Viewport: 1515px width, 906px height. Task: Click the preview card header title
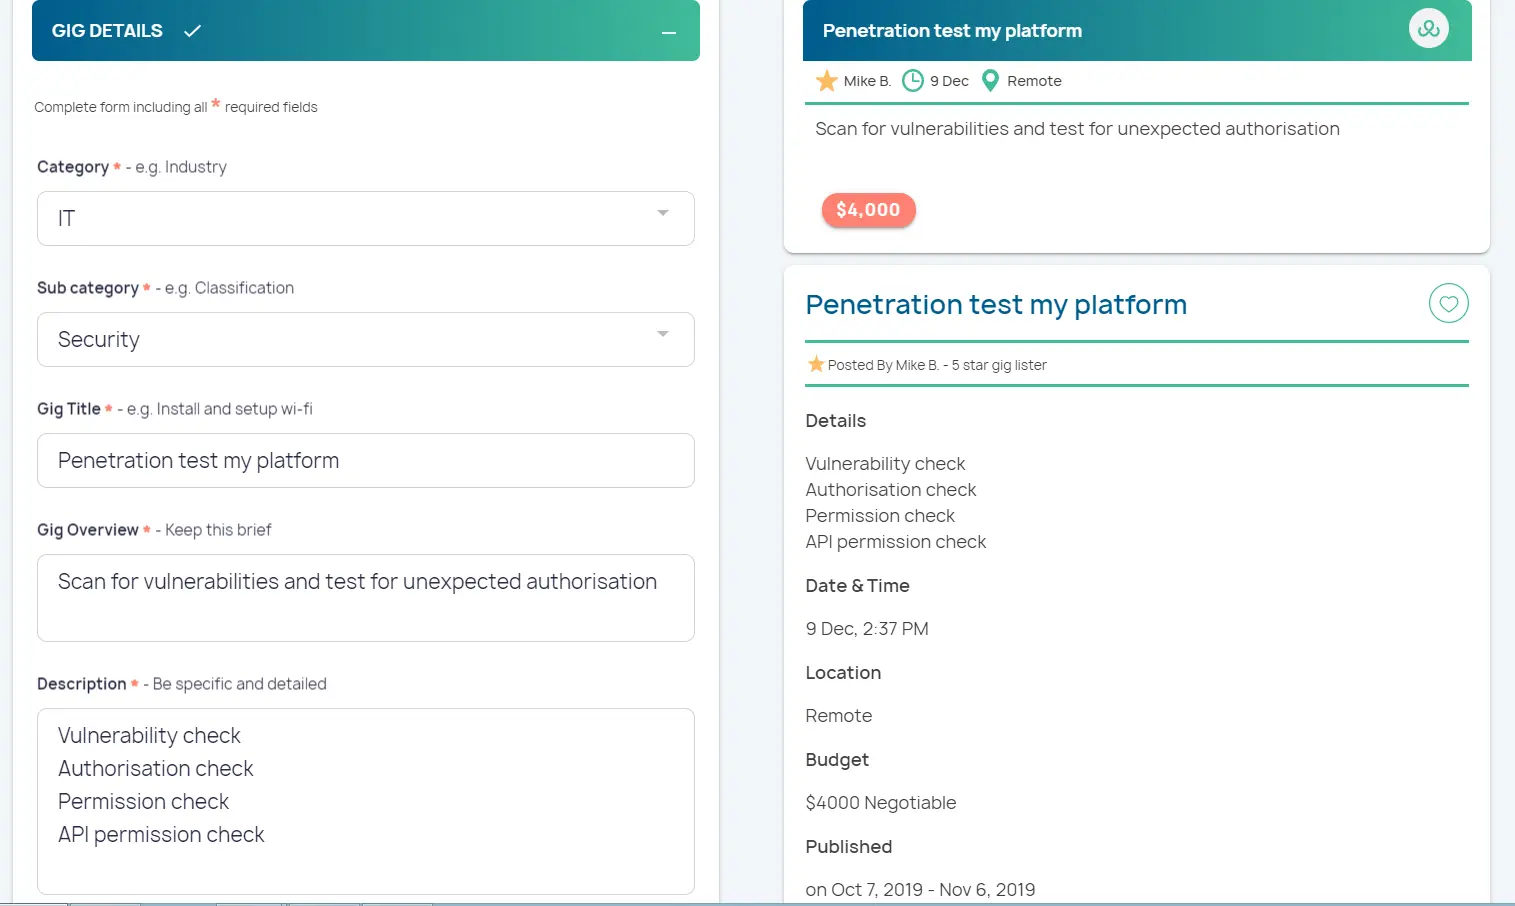pos(952,31)
